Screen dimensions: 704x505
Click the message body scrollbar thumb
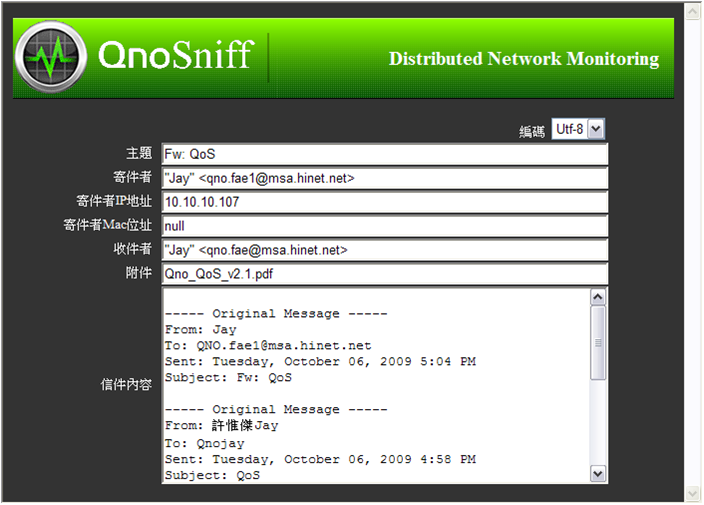coord(598,343)
